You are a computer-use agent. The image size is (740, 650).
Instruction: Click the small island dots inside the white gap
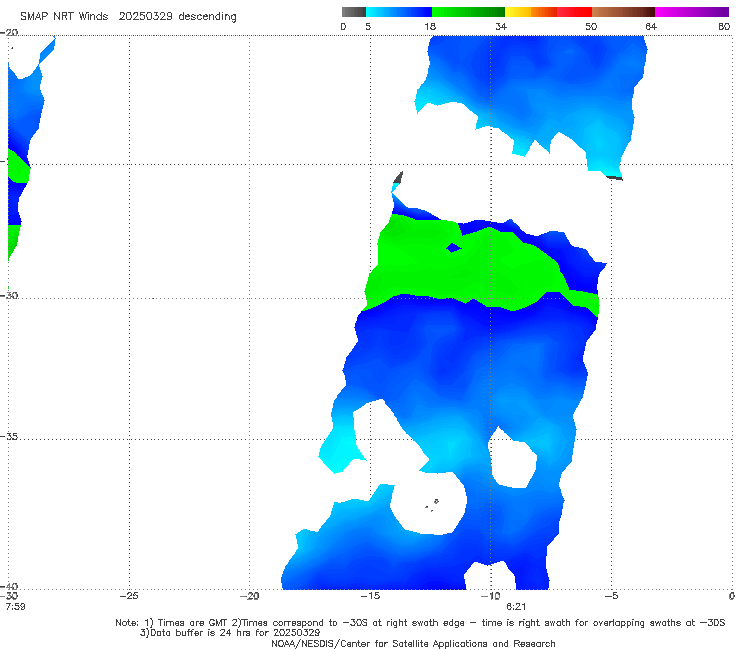[x=432, y=505]
